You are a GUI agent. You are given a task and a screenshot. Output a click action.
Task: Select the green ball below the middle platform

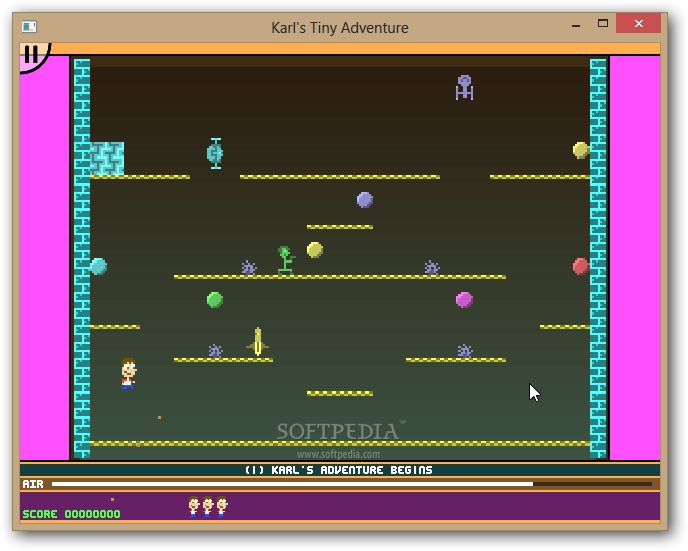click(x=215, y=300)
